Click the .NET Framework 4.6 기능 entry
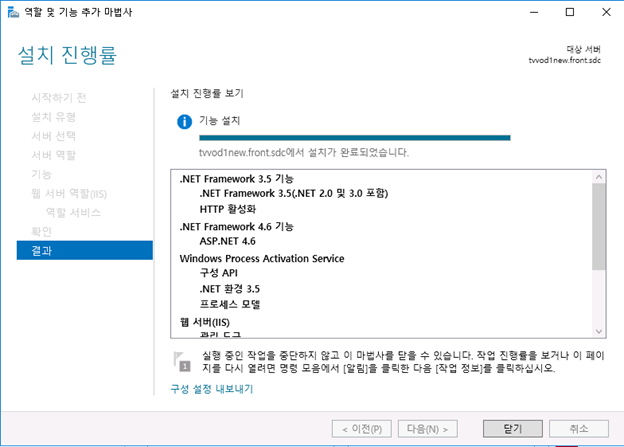This screenshot has height=447, width=624. coord(236,226)
